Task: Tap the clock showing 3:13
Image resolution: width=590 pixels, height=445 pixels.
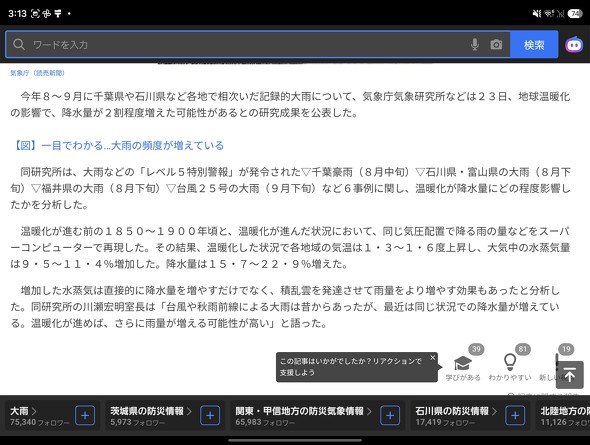Action: tap(17, 14)
